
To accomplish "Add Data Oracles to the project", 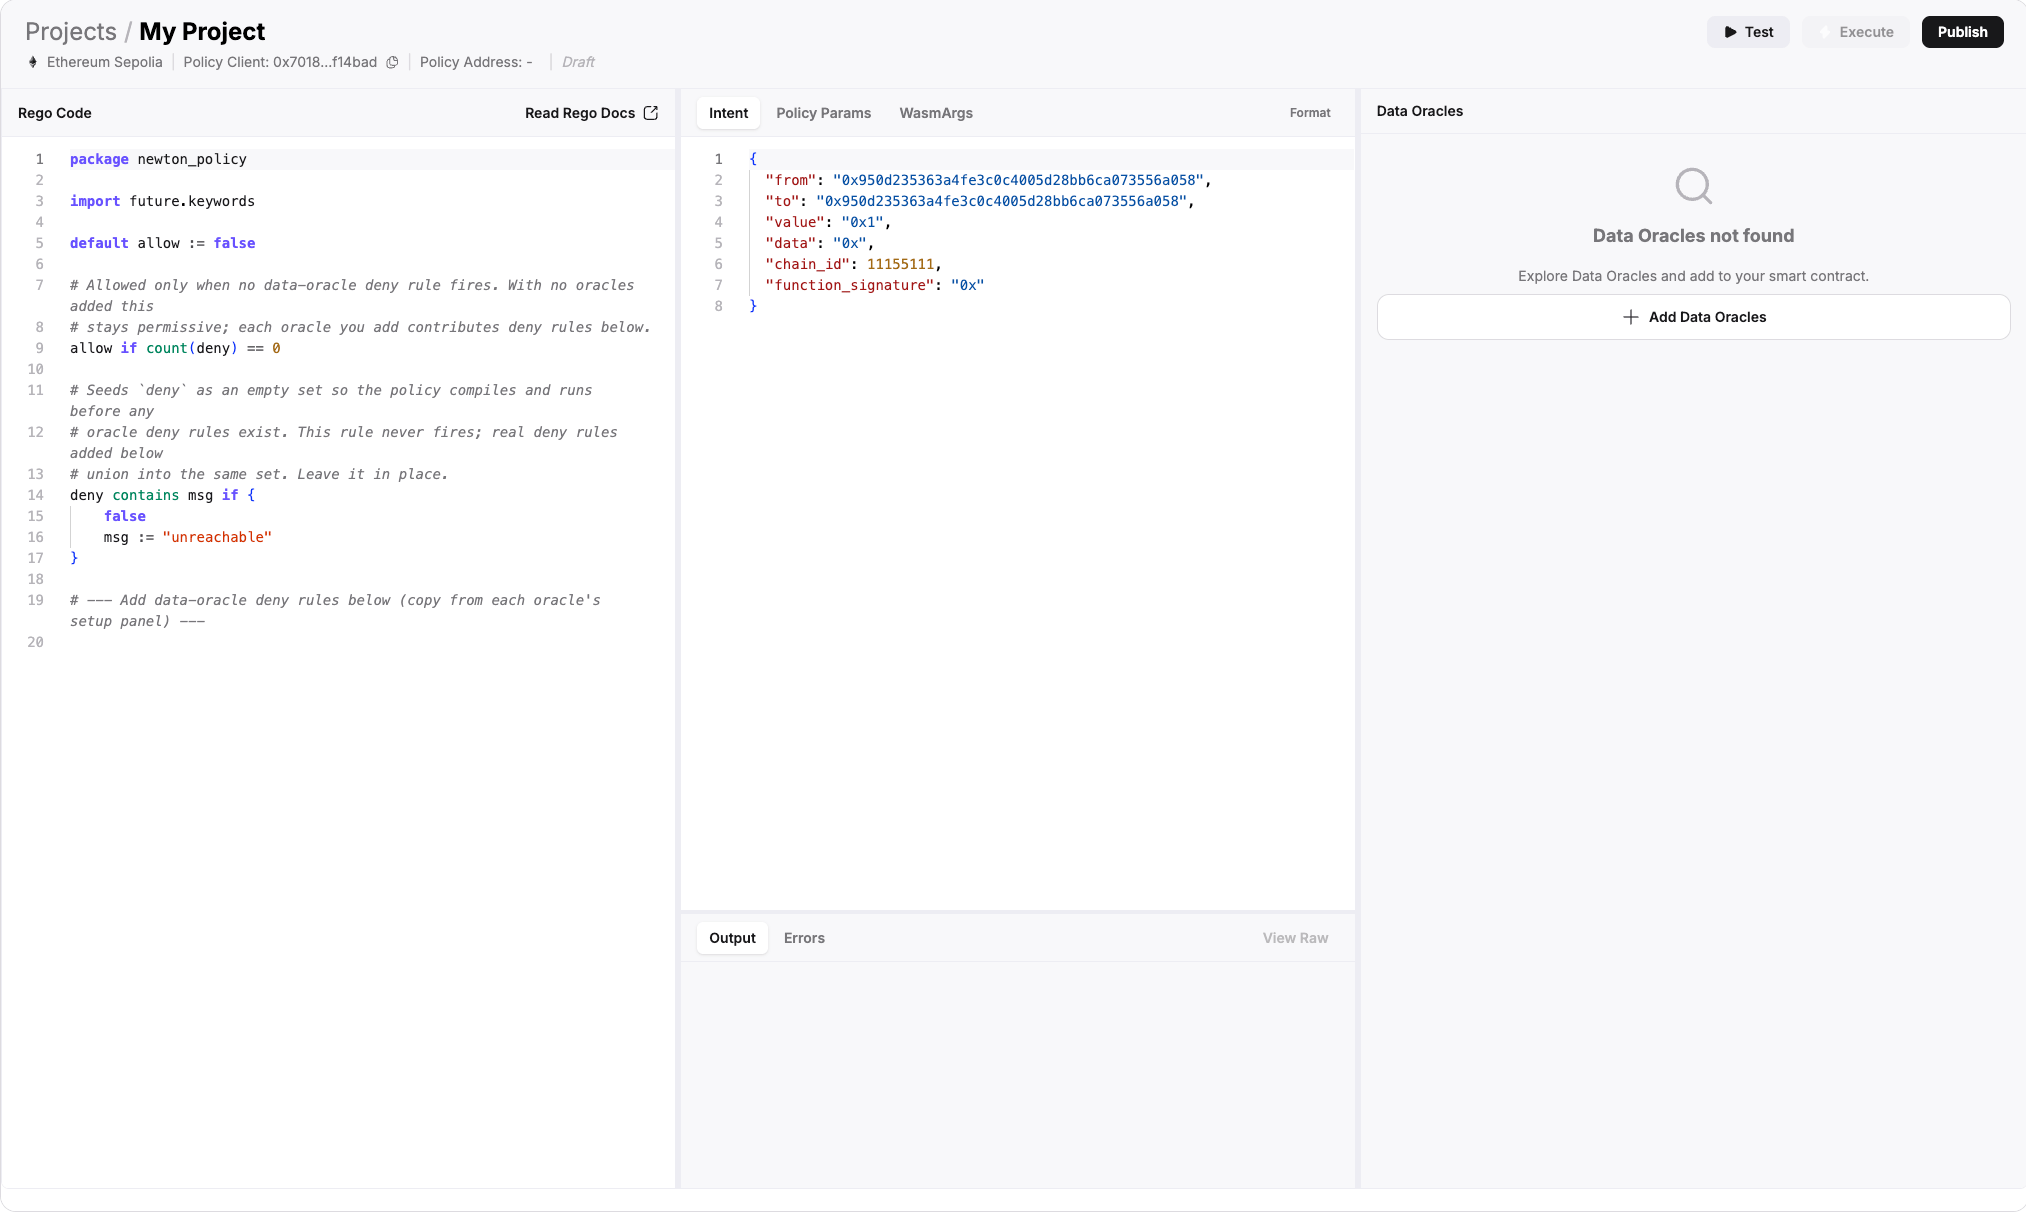I will [1693, 317].
